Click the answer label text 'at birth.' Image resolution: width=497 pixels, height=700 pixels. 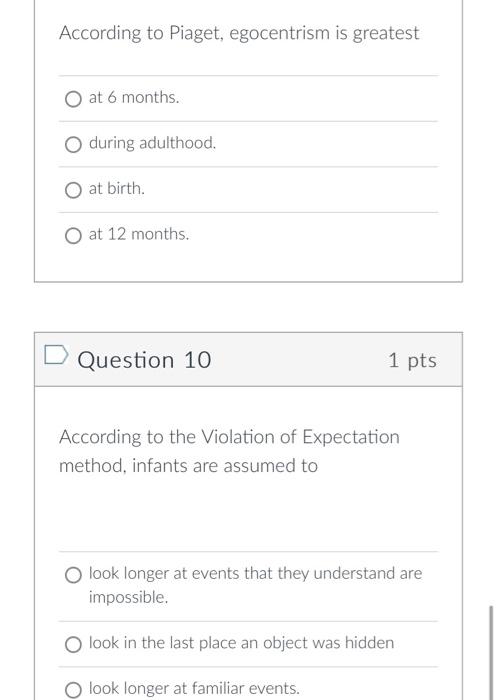[x=117, y=188]
